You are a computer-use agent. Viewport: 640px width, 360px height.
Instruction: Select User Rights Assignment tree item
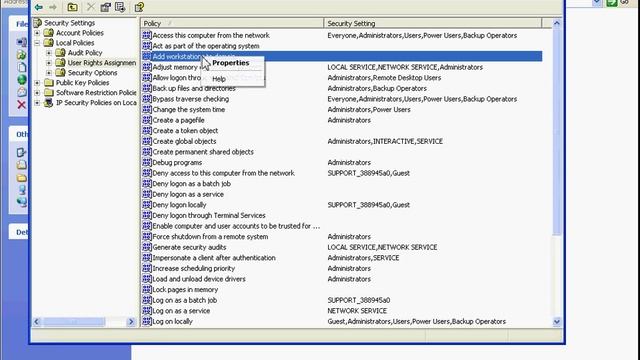click(x=102, y=62)
